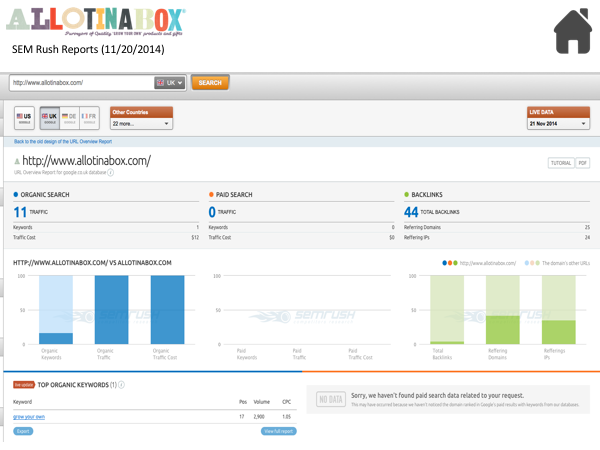Click the Referring IPs bar
Viewport: 600px width, 450px height.
[x=559, y=310]
